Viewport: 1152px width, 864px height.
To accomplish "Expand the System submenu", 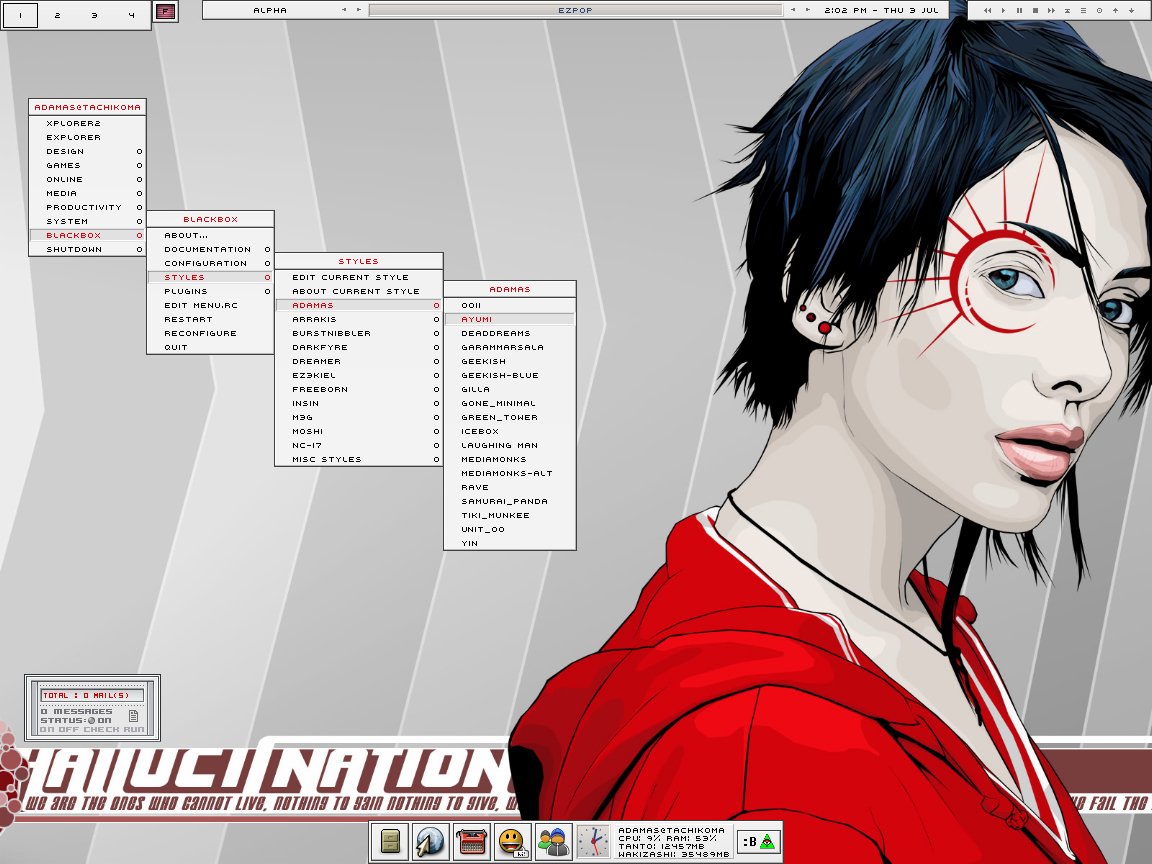I will click(87, 221).
